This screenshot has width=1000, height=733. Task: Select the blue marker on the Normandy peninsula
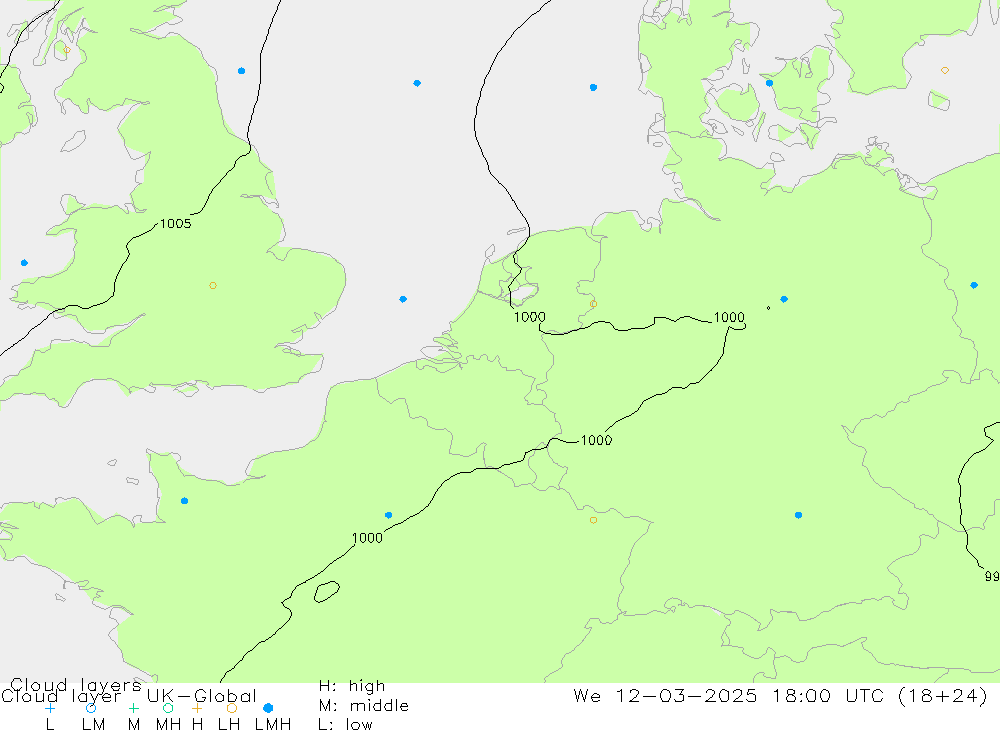[x=184, y=501]
